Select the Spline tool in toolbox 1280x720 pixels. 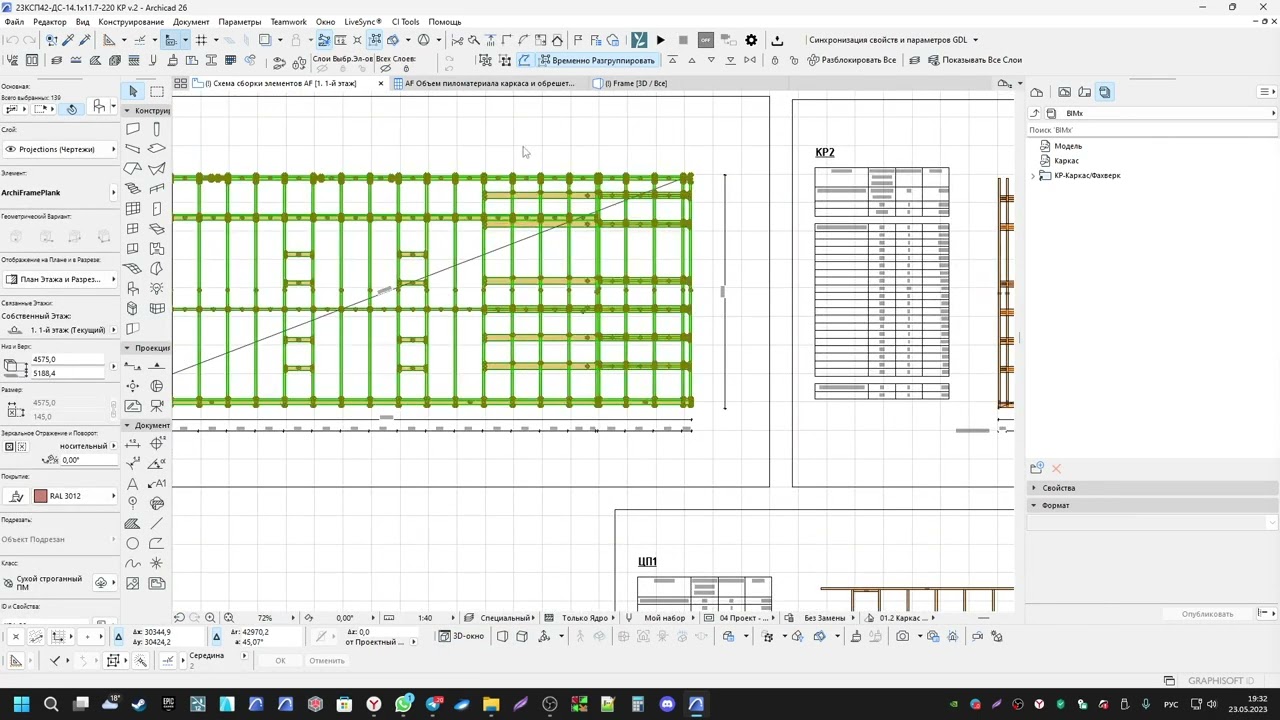(133, 563)
